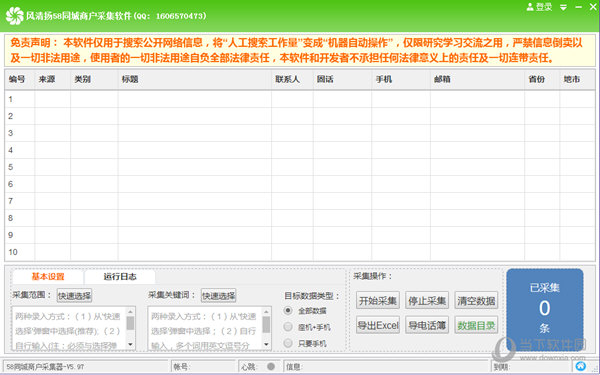Click the 登录 user login icon
The width and height of the screenshot is (600, 375).
coord(530,7)
